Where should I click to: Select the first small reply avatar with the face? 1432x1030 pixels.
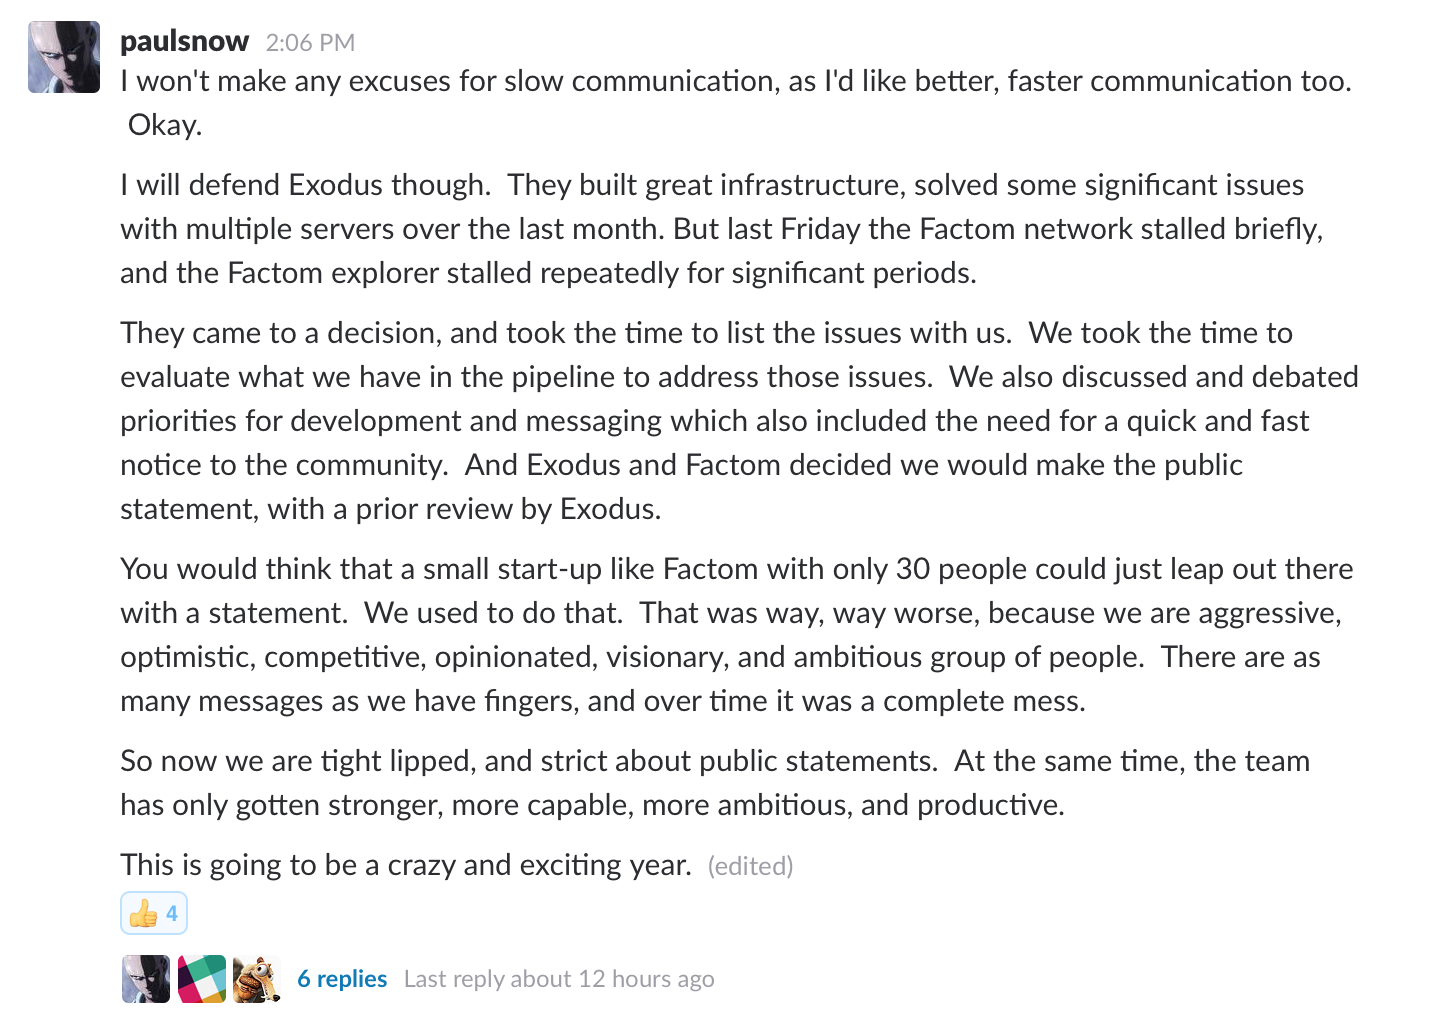[x=146, y=979]
